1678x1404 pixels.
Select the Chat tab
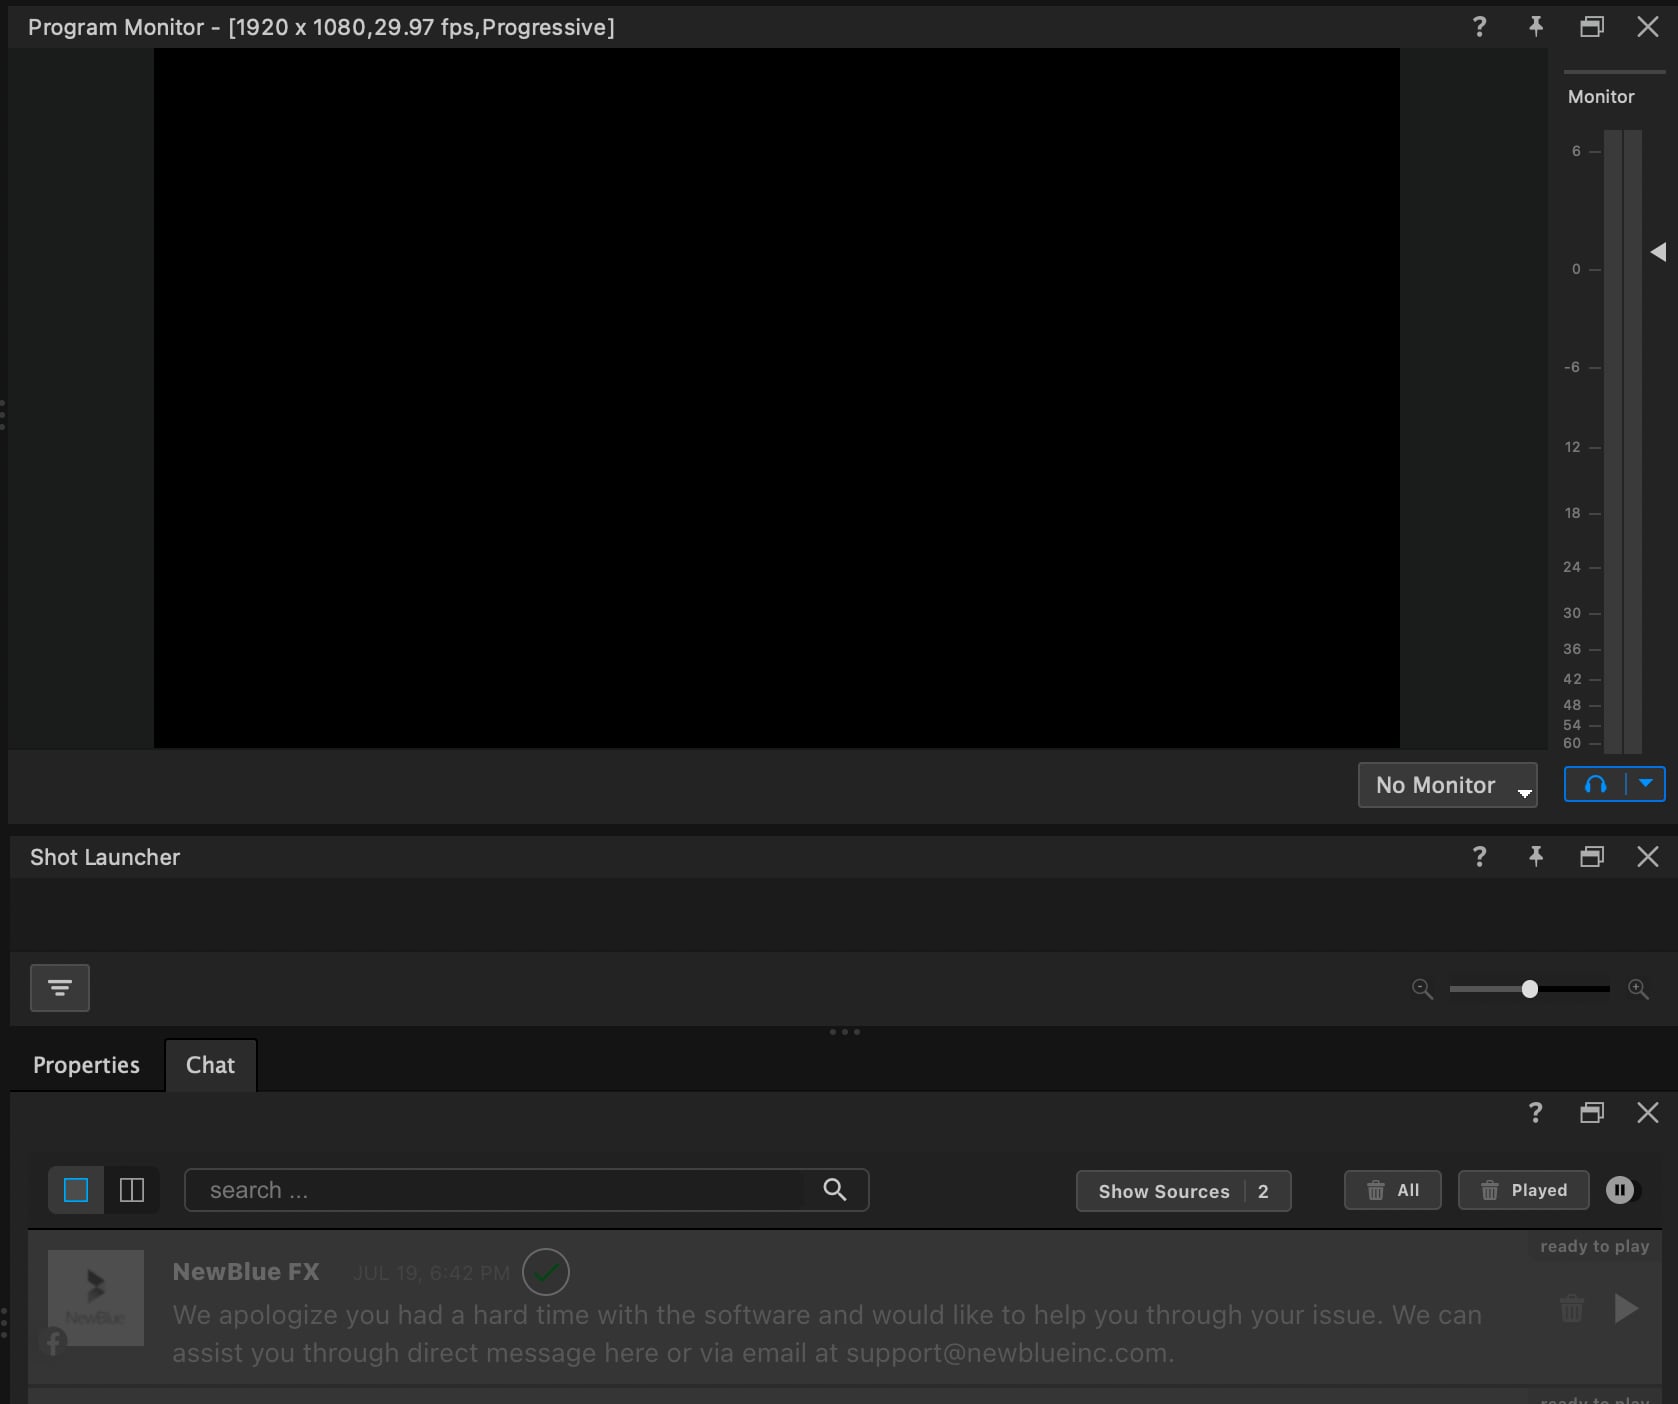click(210, 1065)
